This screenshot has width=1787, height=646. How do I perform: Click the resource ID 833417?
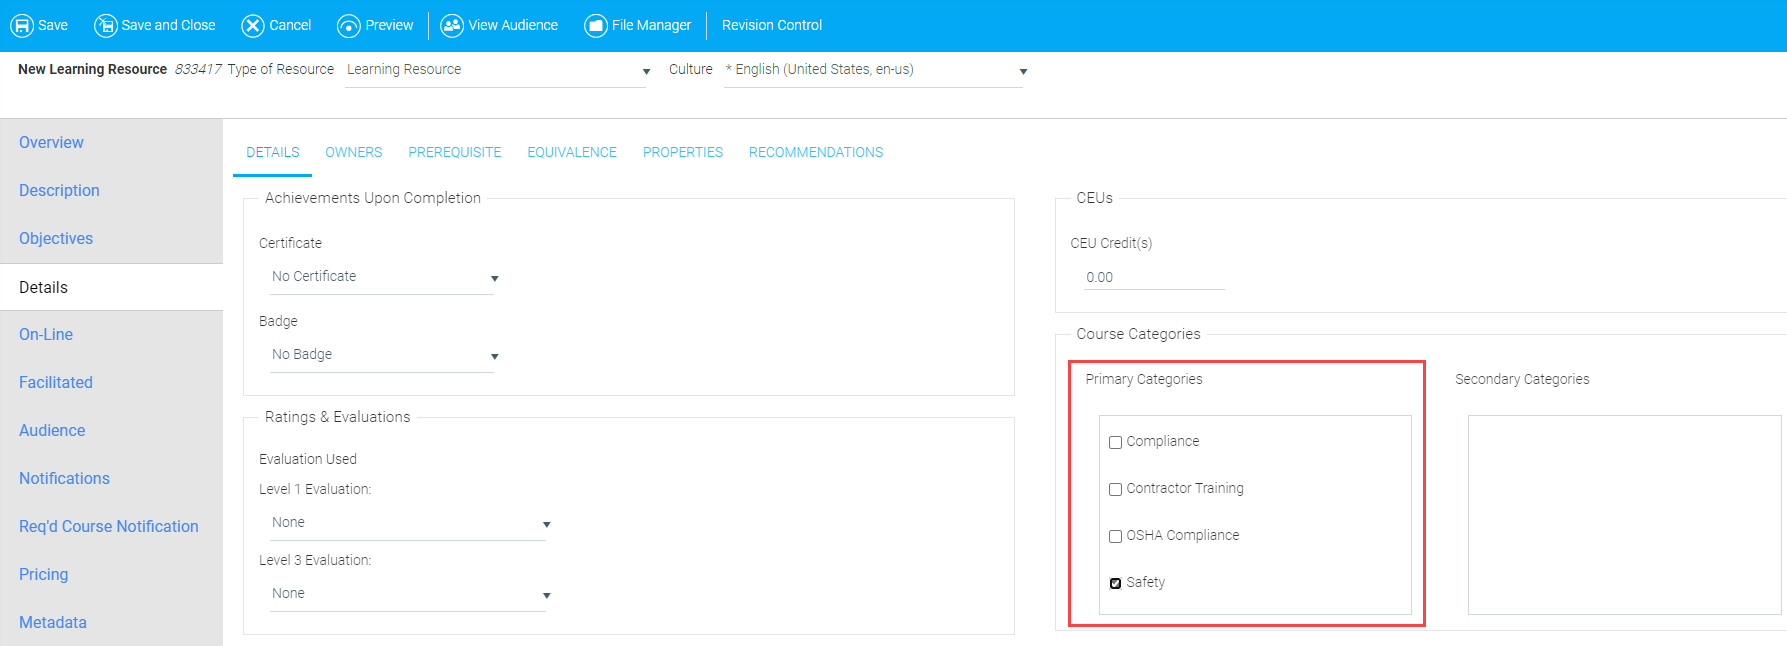pos(198,69)
